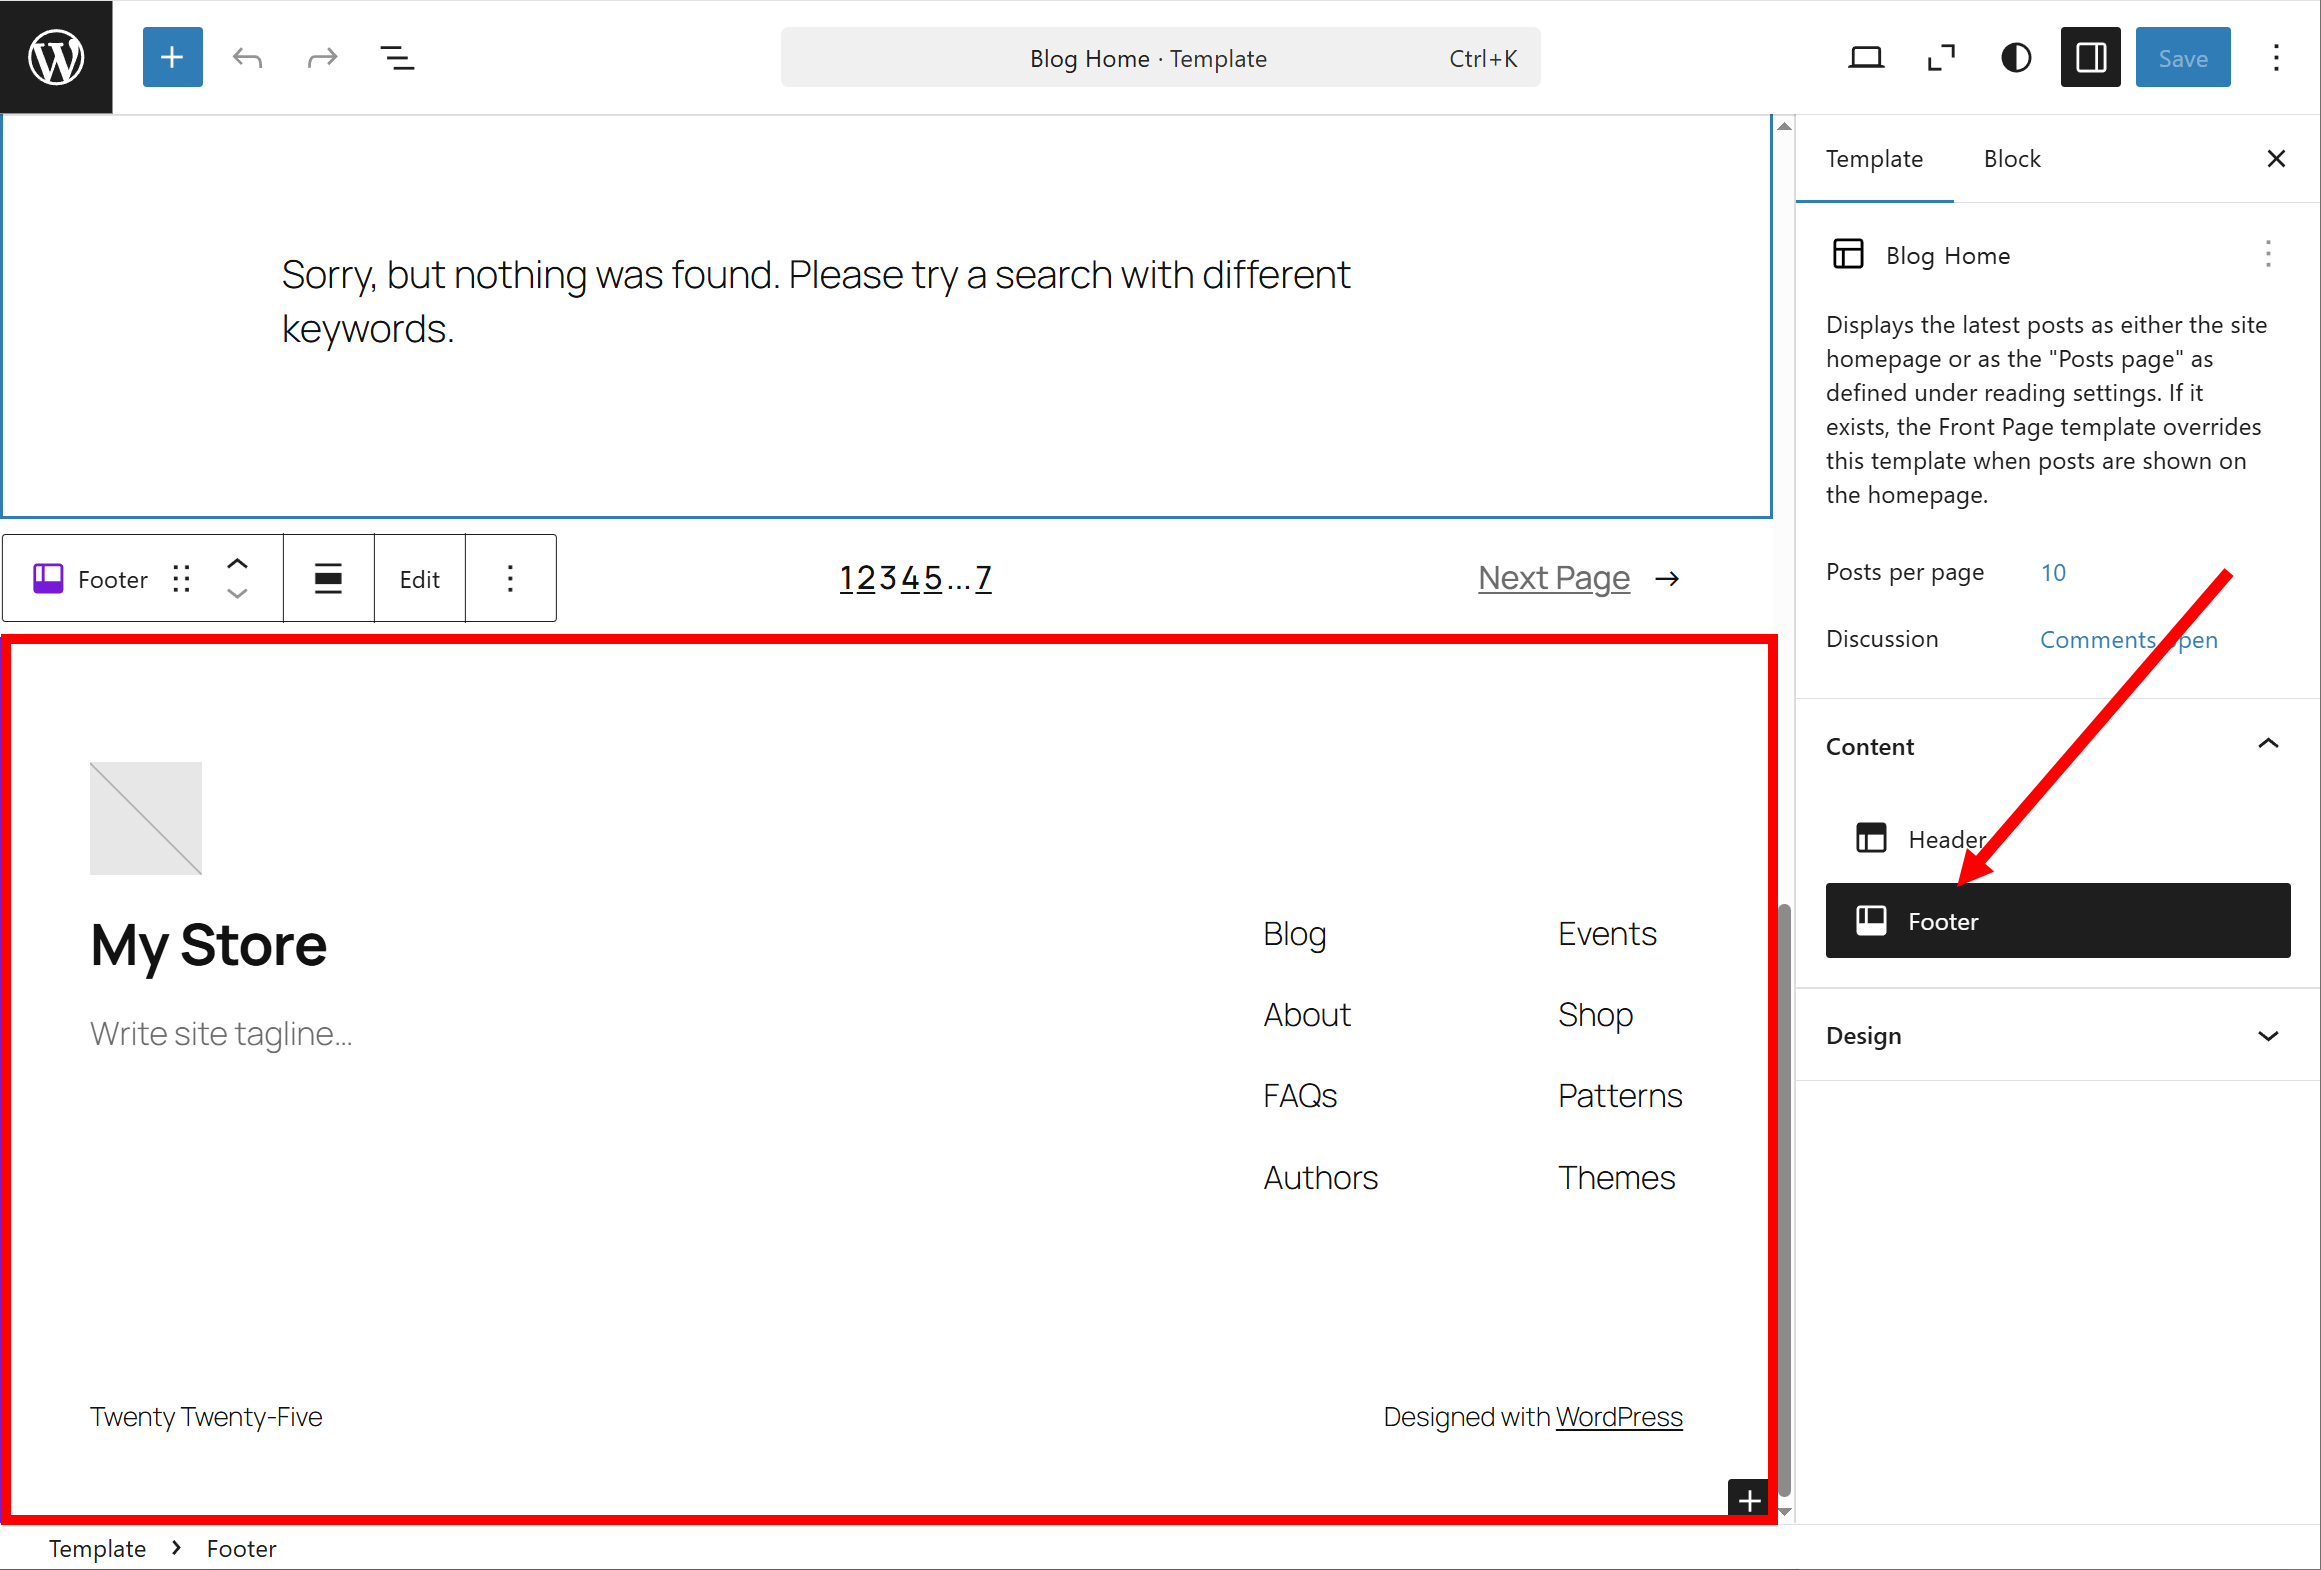The height and width of the screenshot is (1570, 2321).
Task: Expand the Design panel section
Action: [x=2268, y=1036]
